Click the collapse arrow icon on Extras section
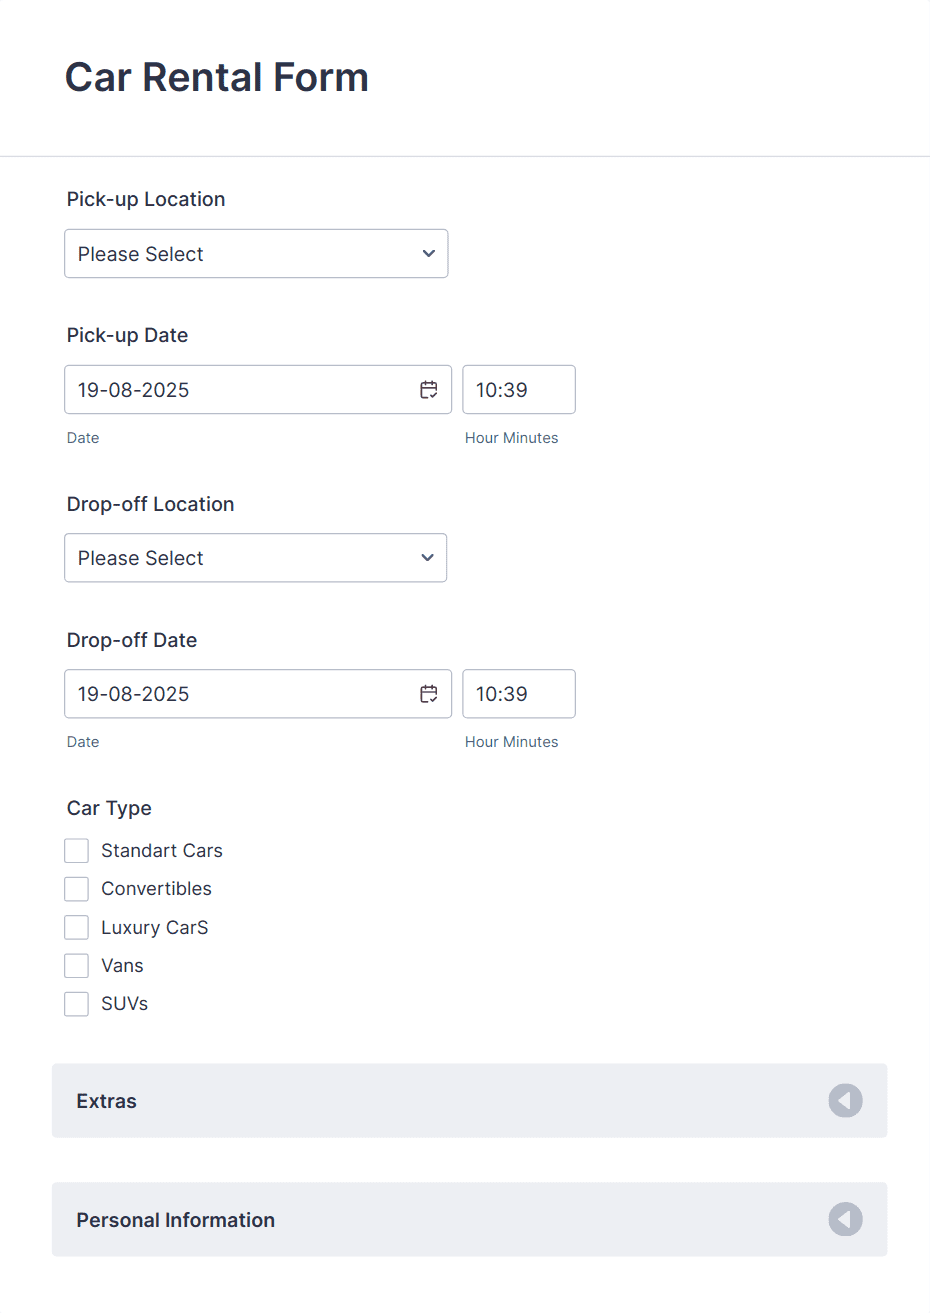The height and width of the screenshot is (1313, 930). click(845, 1100)
